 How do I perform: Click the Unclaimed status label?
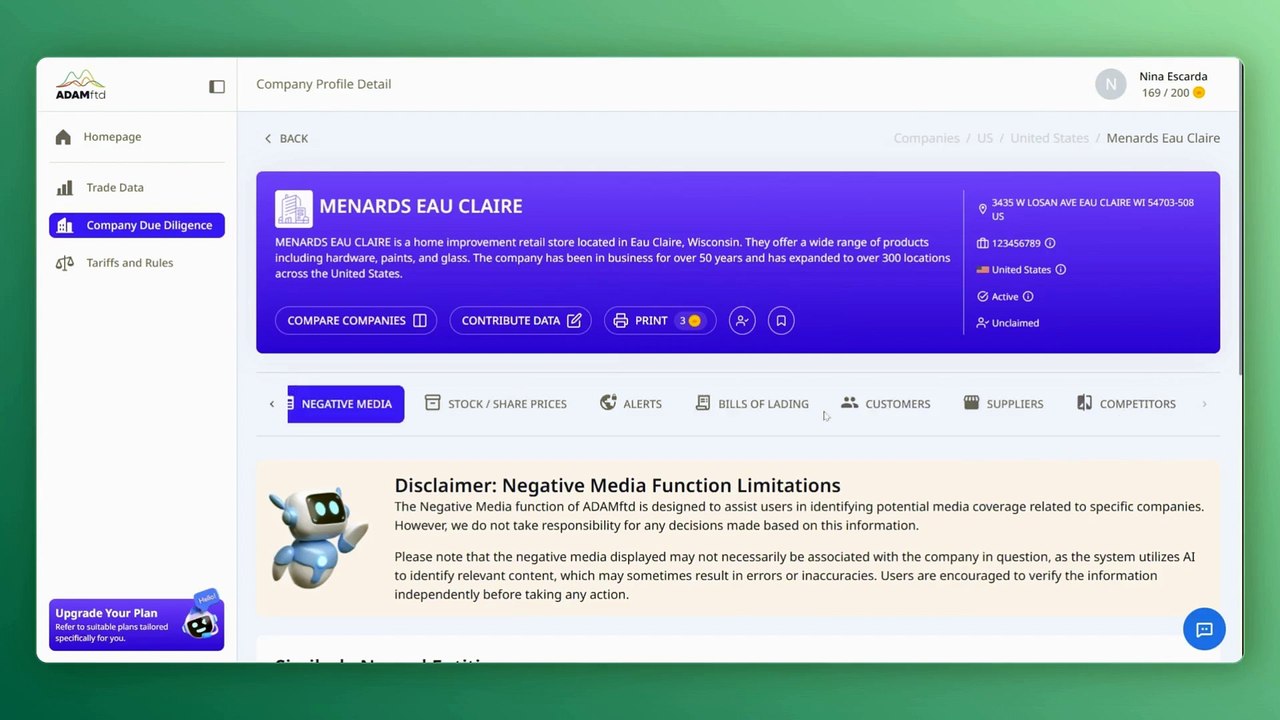[1015, 323]
